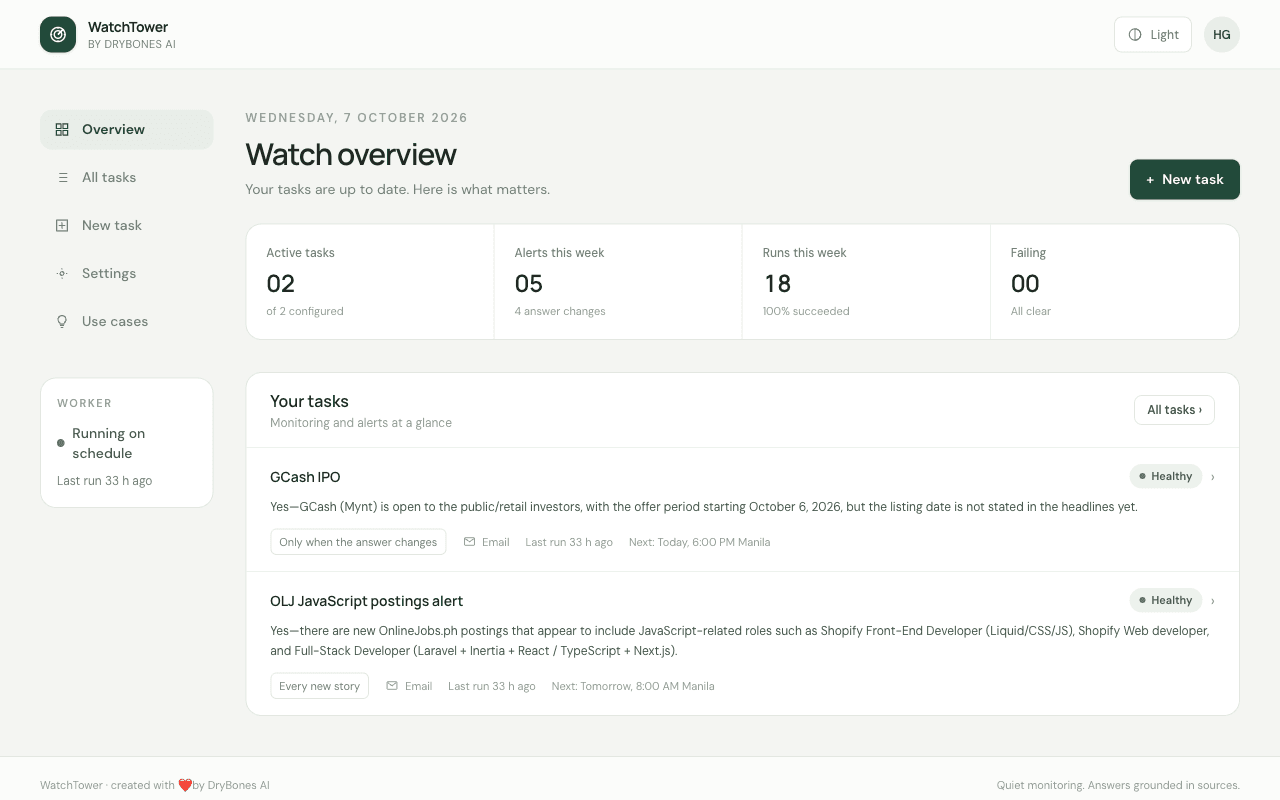The height and width of the screenshot is (800, 1280).
Task: Click the HG user avatar
Action: 1222,34
